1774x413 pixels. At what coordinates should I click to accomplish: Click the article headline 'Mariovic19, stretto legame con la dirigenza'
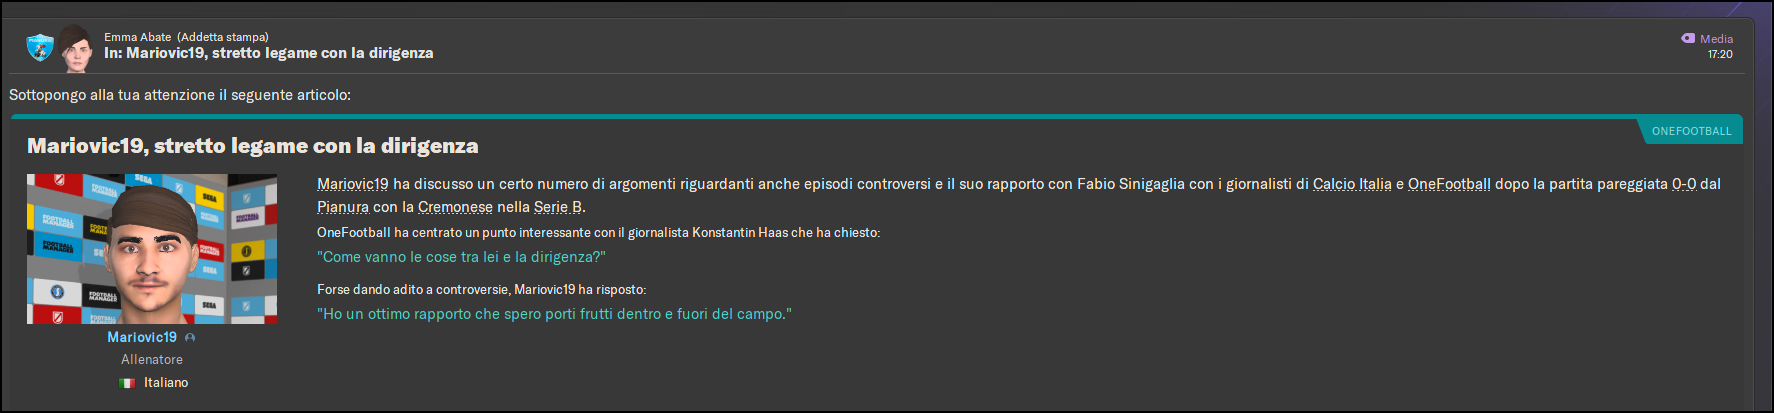click(253, 146)
